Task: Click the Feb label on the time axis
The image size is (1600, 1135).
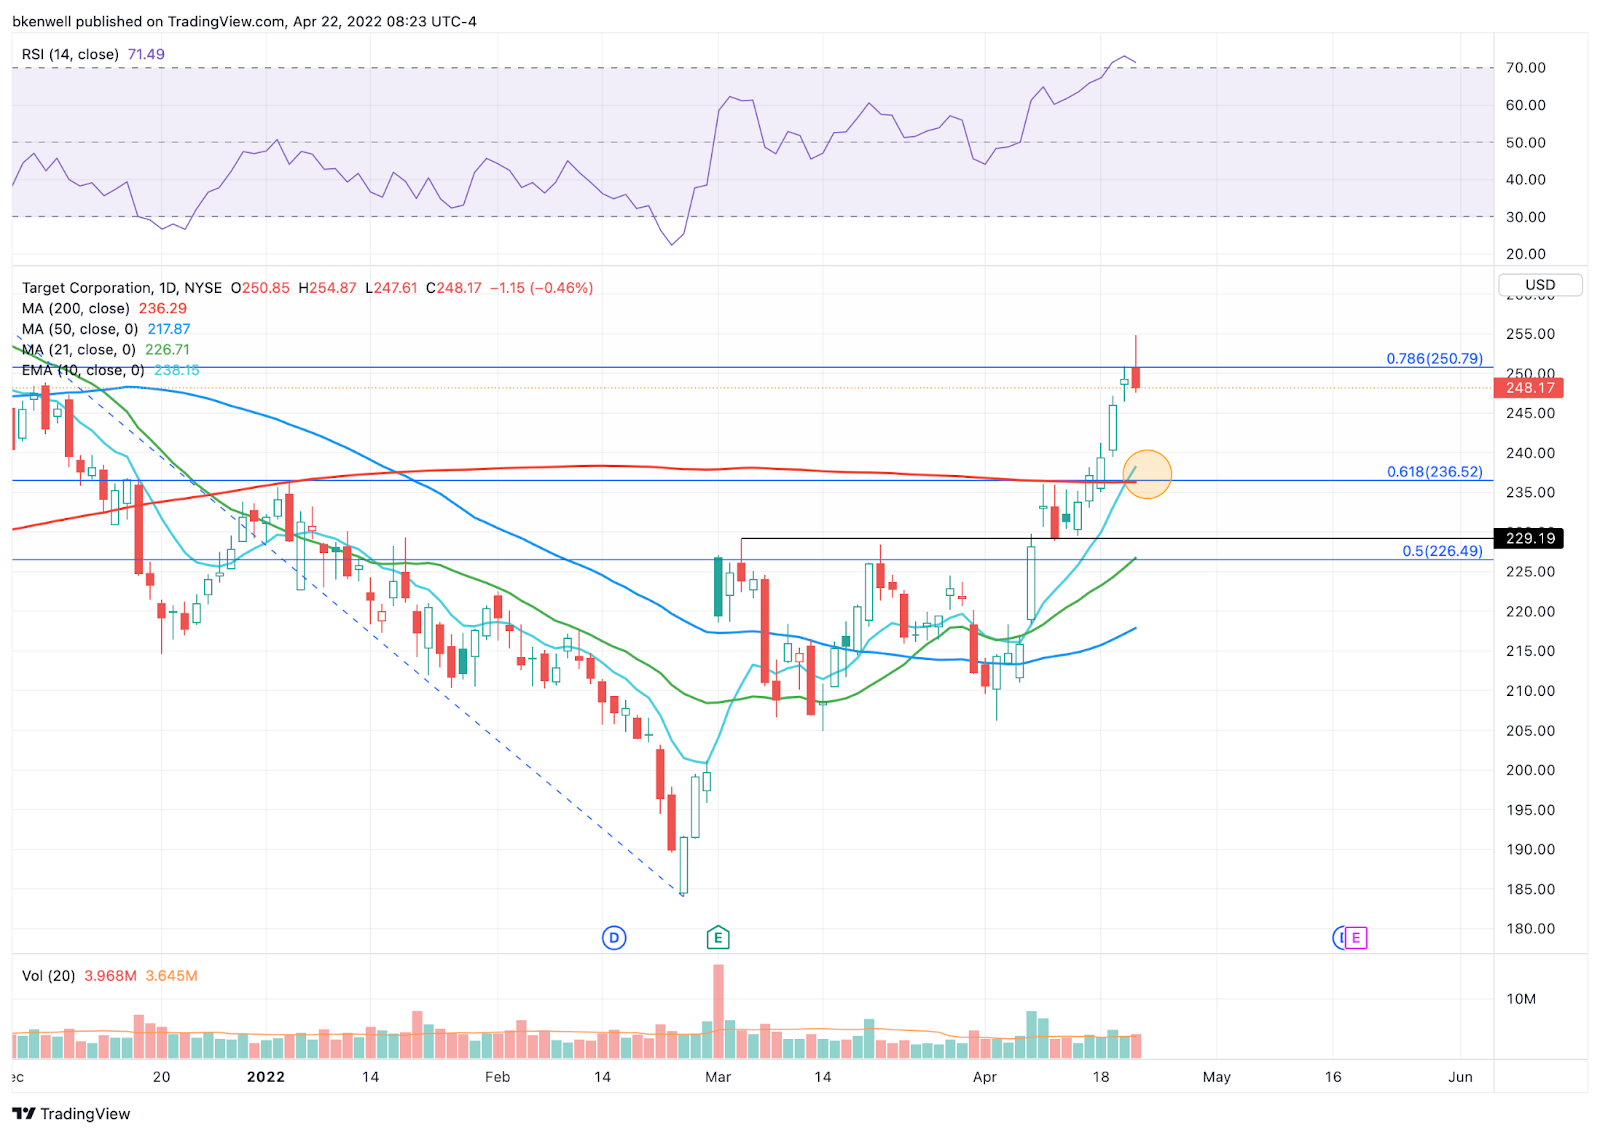Action: tap(497, 1077)
